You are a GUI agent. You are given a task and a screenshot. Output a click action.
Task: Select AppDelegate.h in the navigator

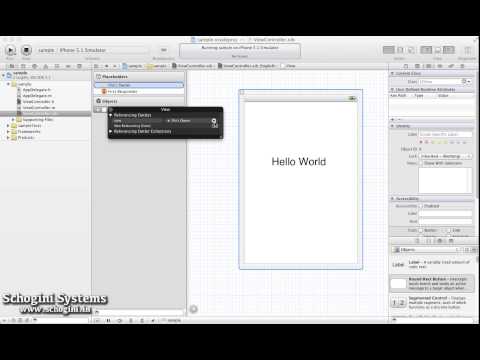[x=37, y=90]
